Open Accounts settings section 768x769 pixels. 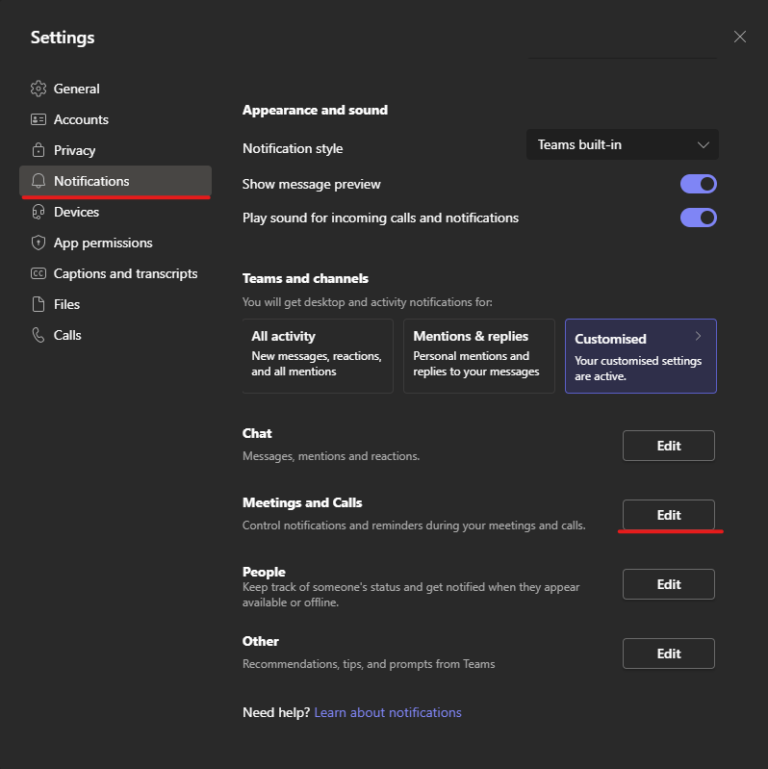115,120
